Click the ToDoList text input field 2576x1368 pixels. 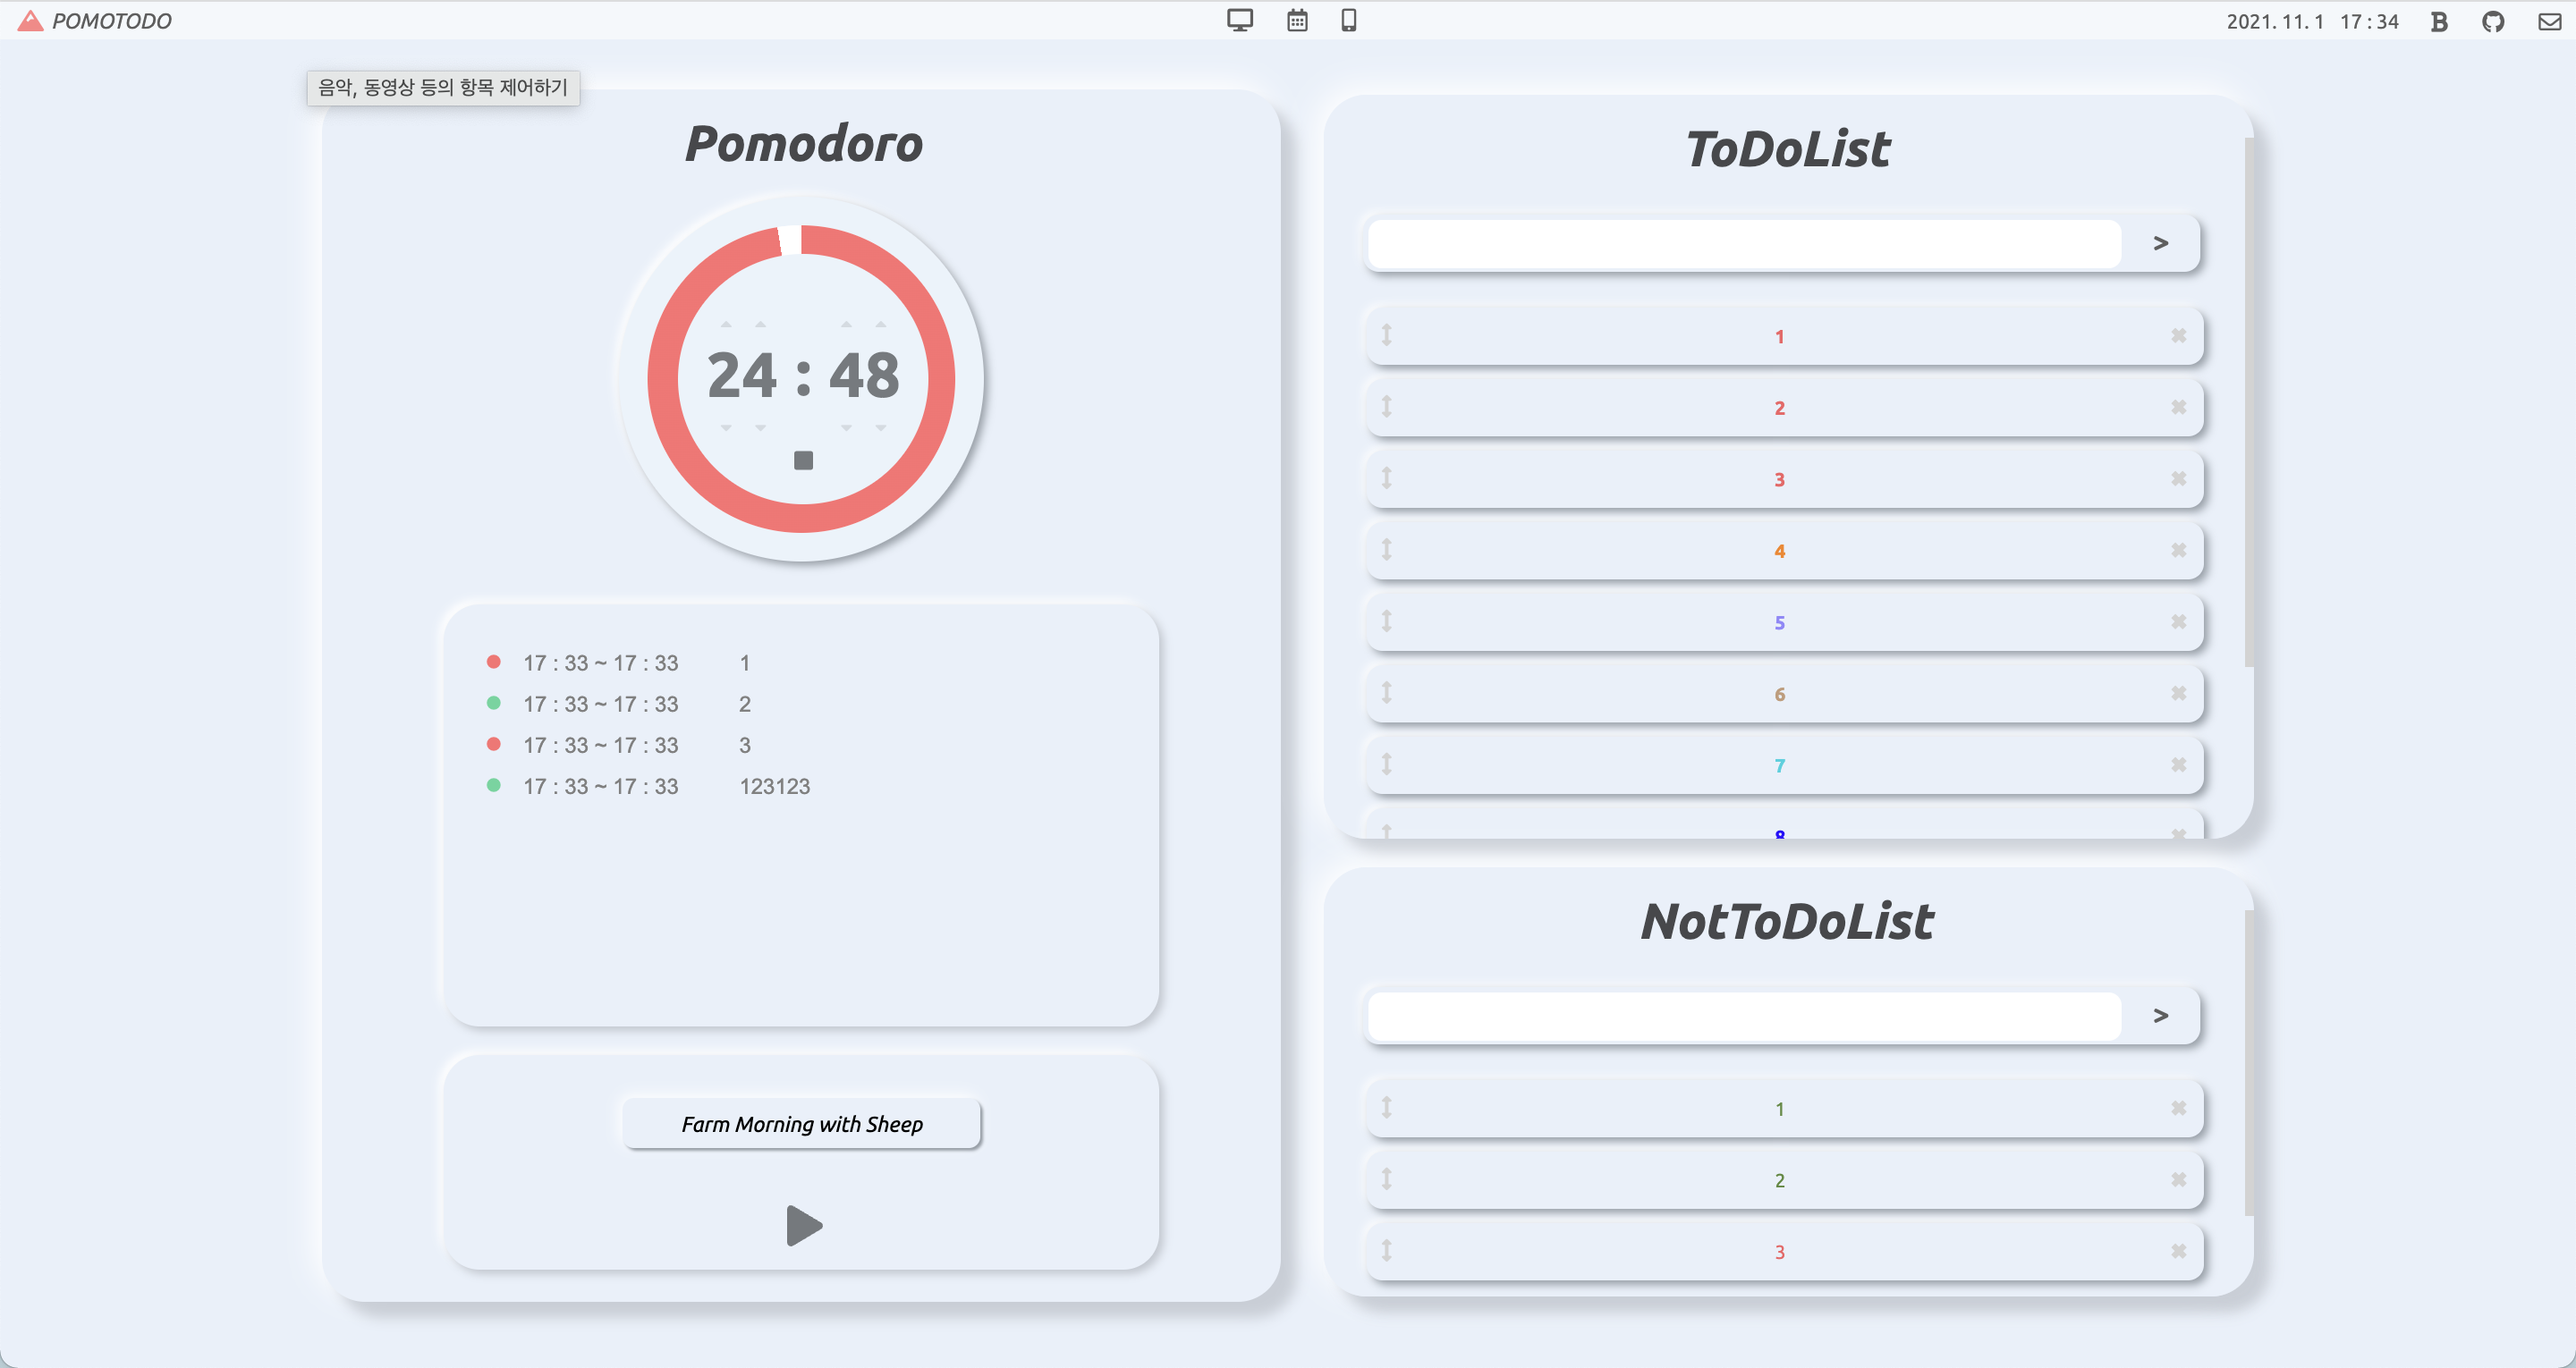(x=1743, y=243)
